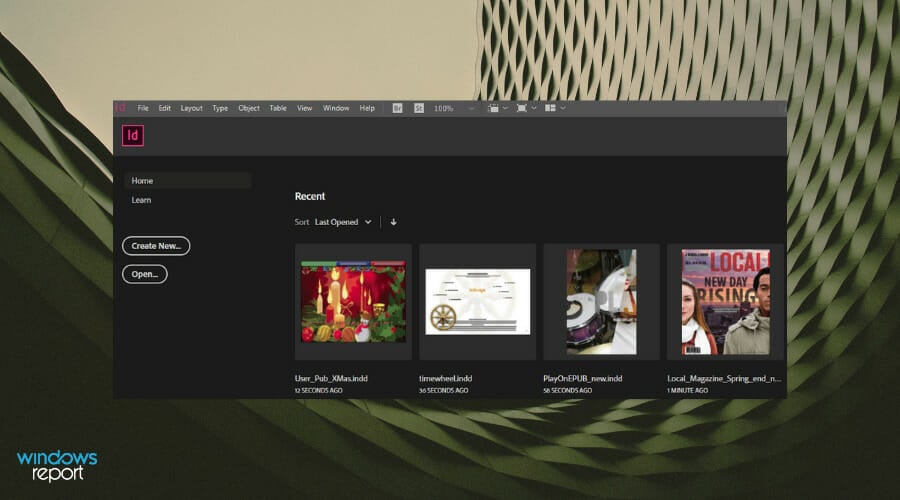This screenshot has width=900, height=500.
Task: Click the View Options icon in toolbar
Action: click(492, 108)
